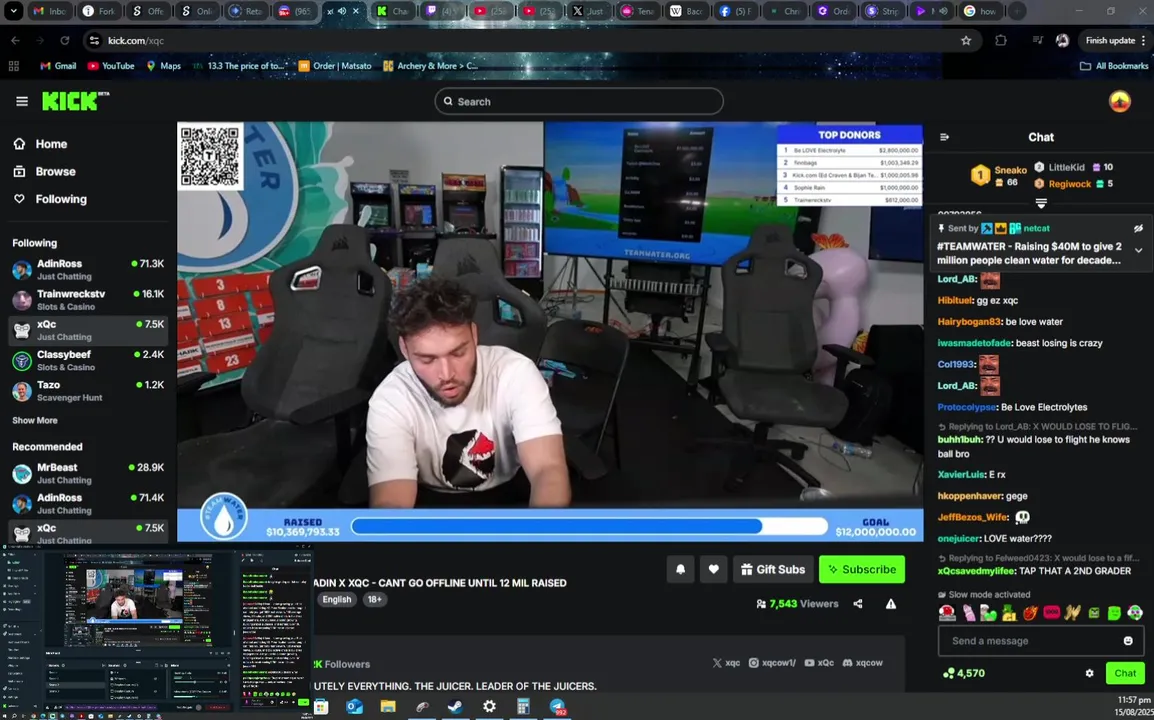Click Finish update button in Chrome
This screenshot has height=720, width=1154.
click(1114, 40)
